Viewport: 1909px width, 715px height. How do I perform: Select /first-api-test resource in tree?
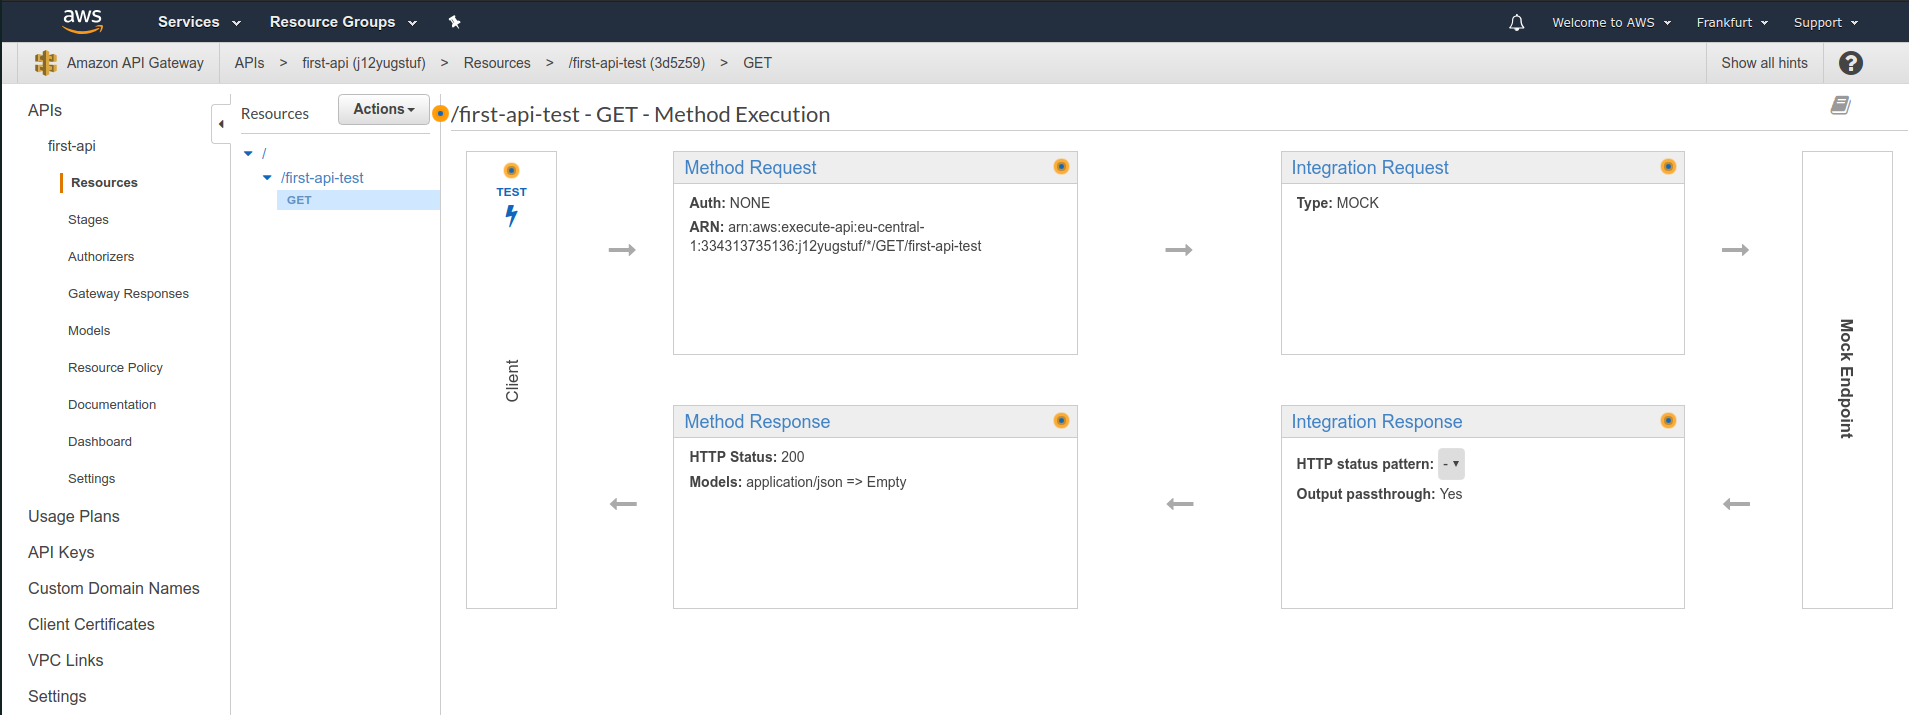[322, 177]
